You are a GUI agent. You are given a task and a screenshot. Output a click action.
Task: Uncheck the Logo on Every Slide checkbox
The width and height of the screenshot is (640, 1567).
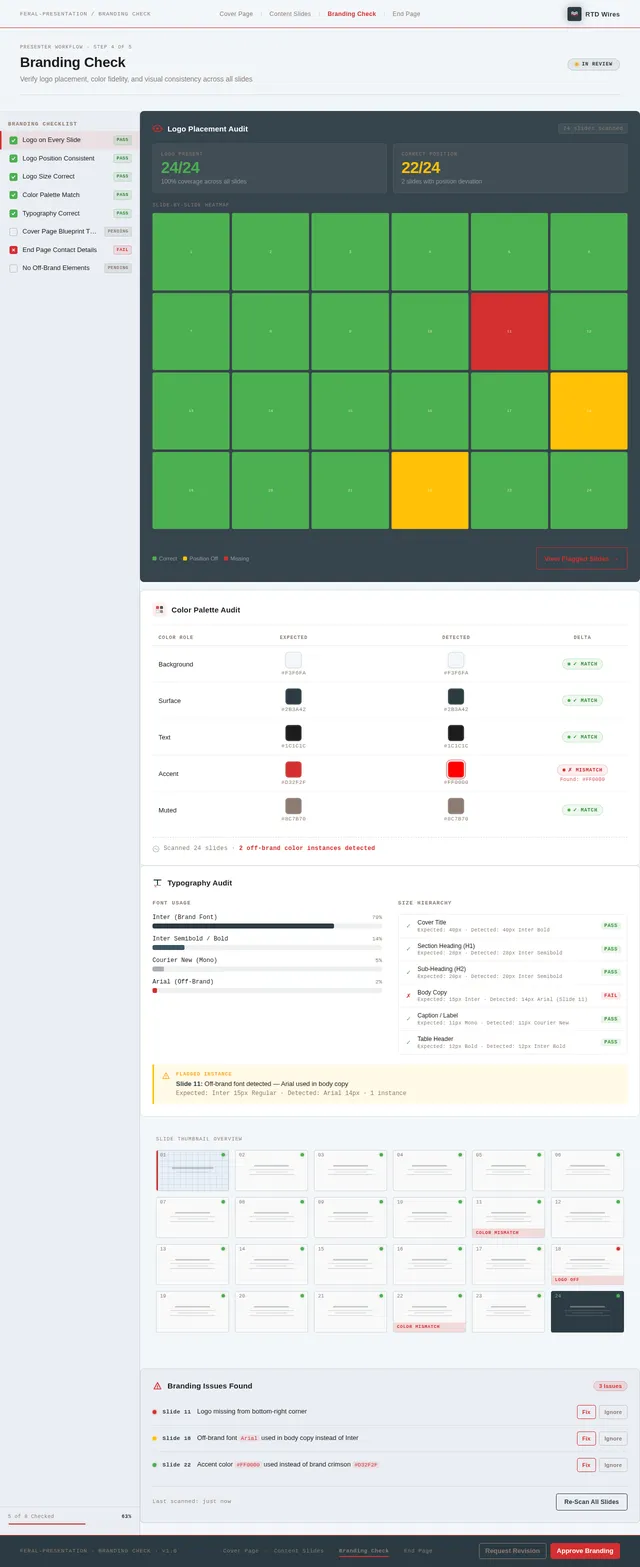pyautogui.click(x=13, y=140)
